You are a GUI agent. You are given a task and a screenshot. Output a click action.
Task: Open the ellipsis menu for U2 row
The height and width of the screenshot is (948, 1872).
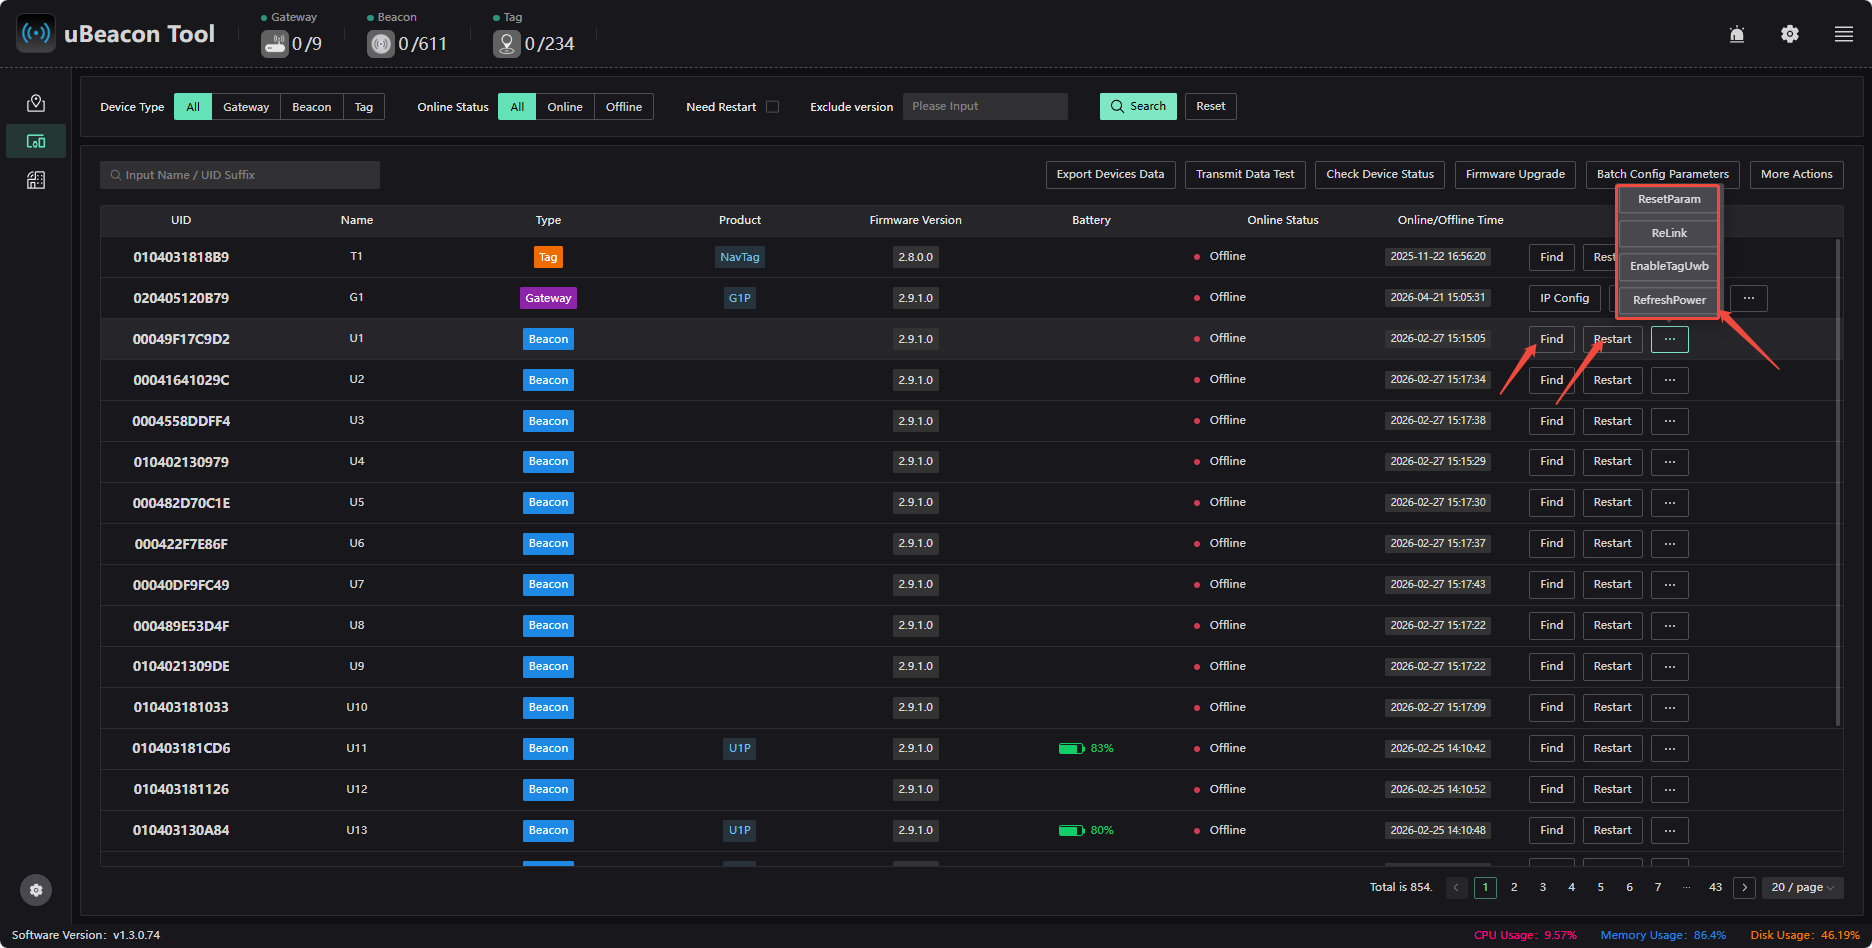[1669, 380]
